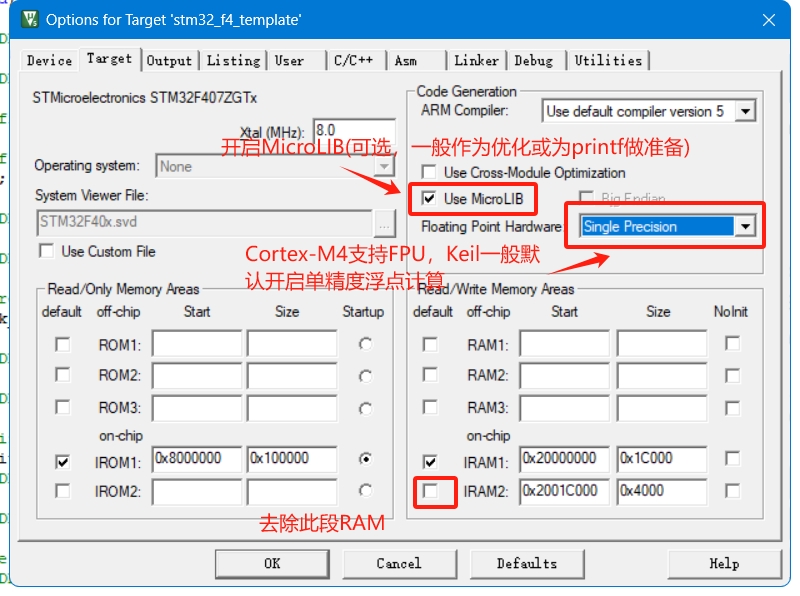The width and height of the screenshot is (800, 596).
Task: Click the Cancel button
Action: click(399, 564)
